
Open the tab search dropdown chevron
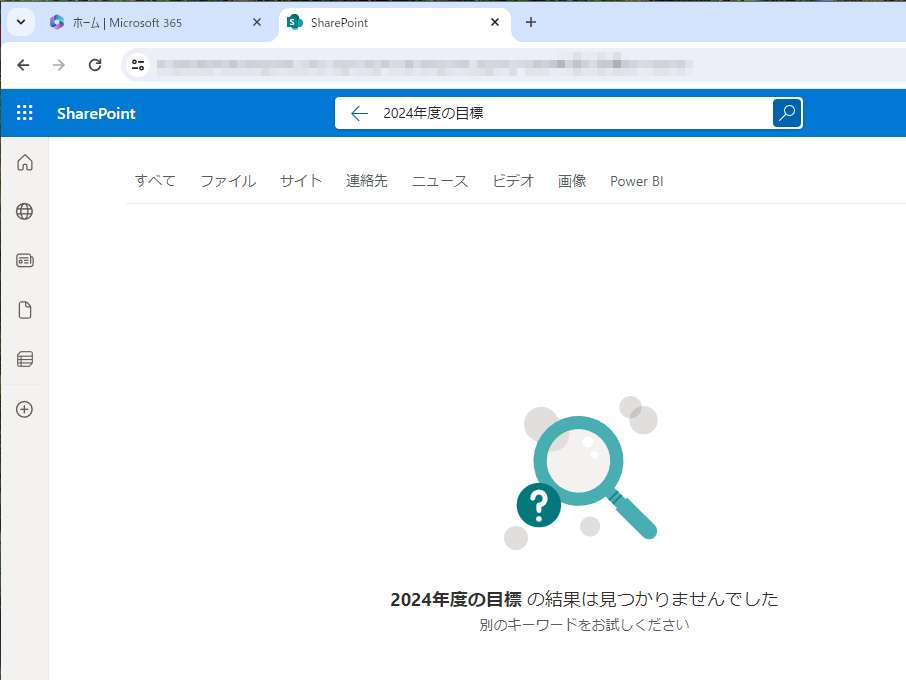[20, 22]
